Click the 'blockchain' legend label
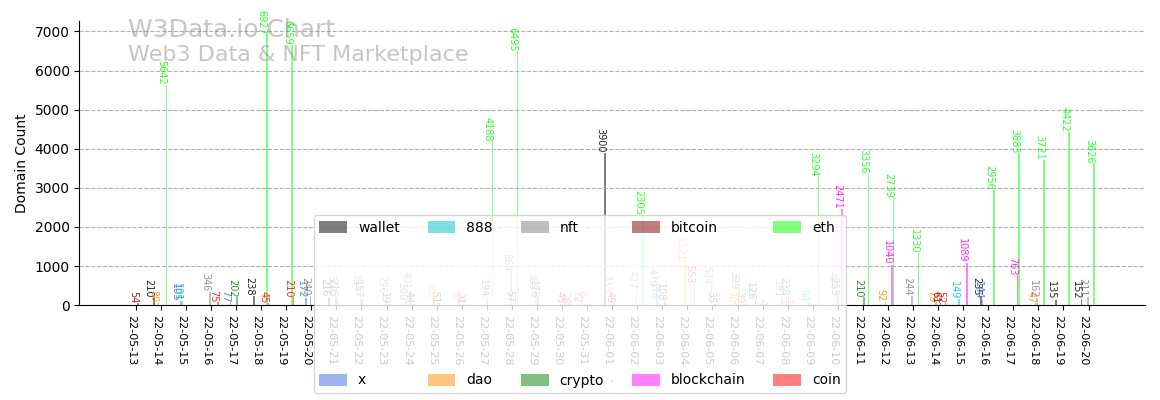This screenshot has width=1160, height=400. point(708,380)
